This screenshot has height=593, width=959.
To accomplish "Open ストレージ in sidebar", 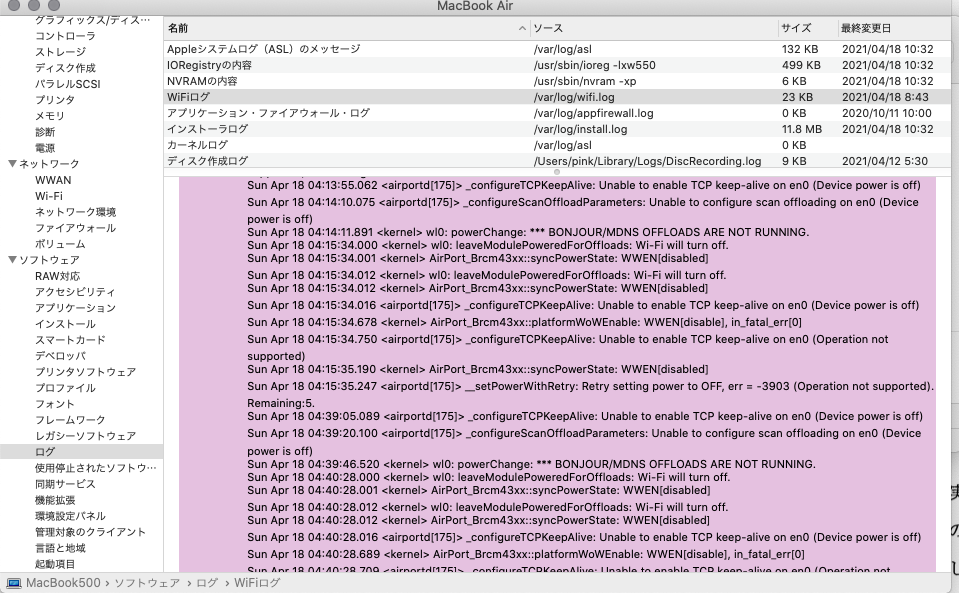I will 61,52.
